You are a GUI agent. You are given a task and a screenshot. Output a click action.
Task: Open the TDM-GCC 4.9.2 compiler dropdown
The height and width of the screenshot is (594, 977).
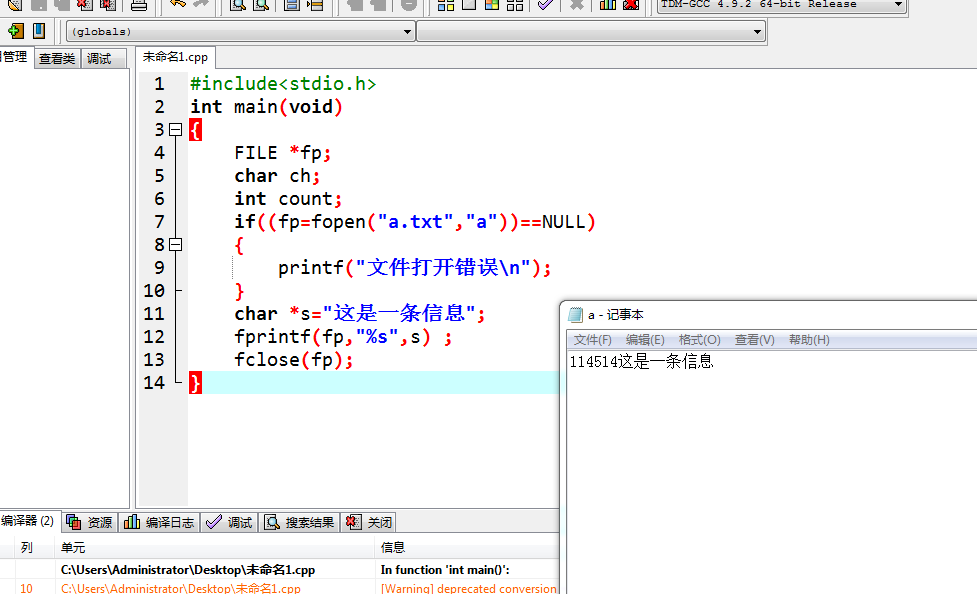click(x=782, y=4)
